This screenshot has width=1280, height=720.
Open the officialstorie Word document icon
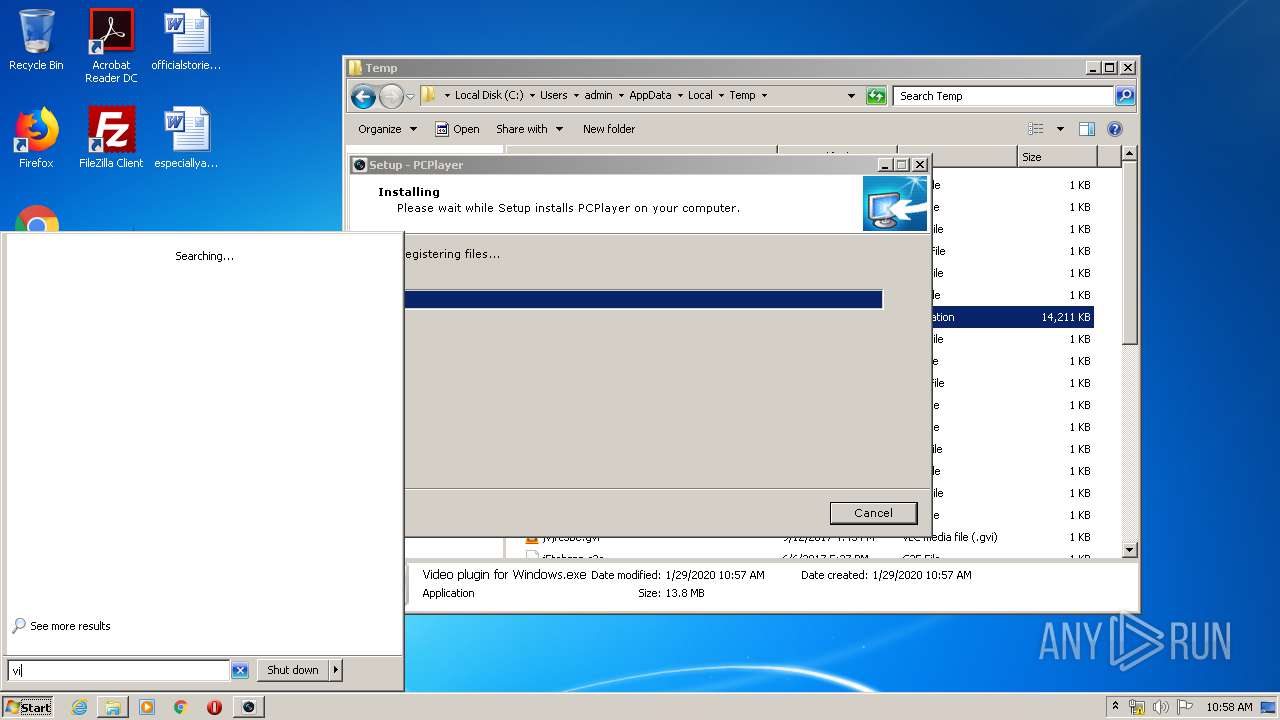[x=186, y=40]
